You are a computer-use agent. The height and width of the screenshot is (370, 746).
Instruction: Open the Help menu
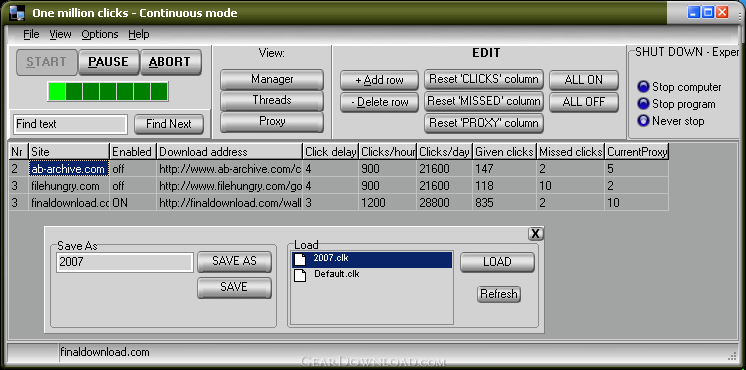(x=138, y=34)
